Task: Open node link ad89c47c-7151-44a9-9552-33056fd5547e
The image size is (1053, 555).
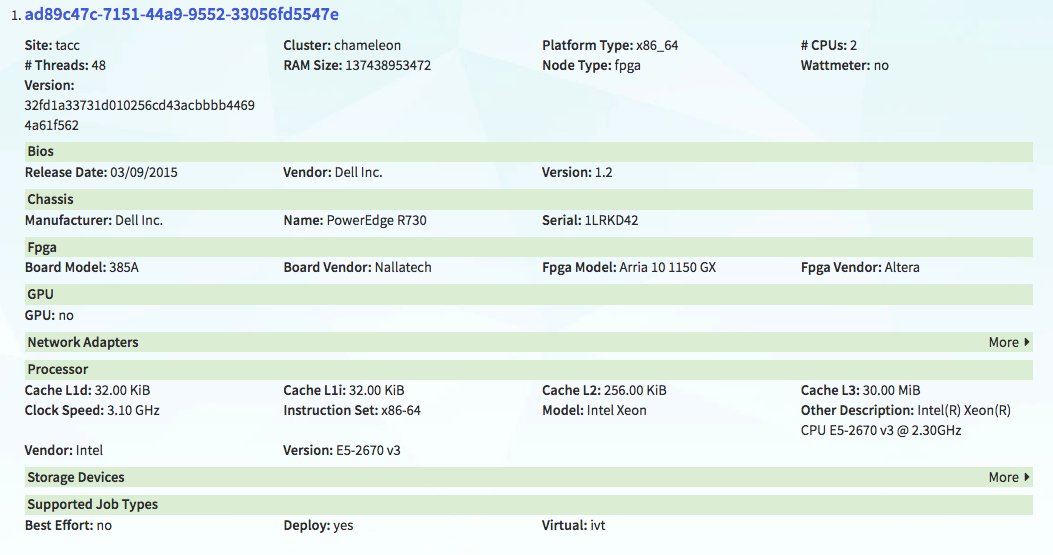Action: click(x=181, y=14)
